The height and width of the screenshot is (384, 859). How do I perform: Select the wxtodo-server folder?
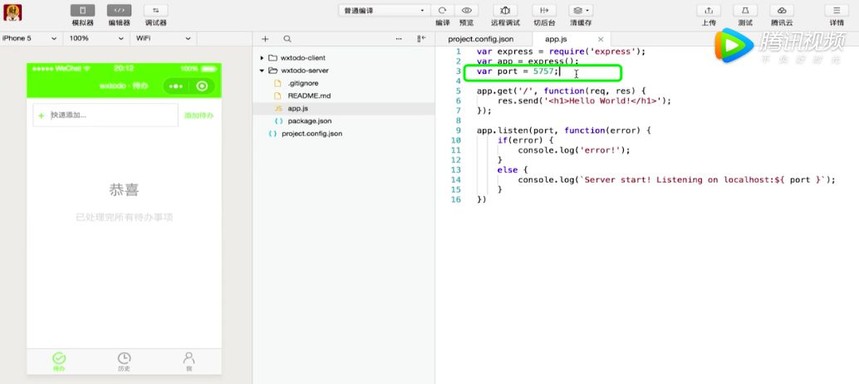click(x=305, y=70)
